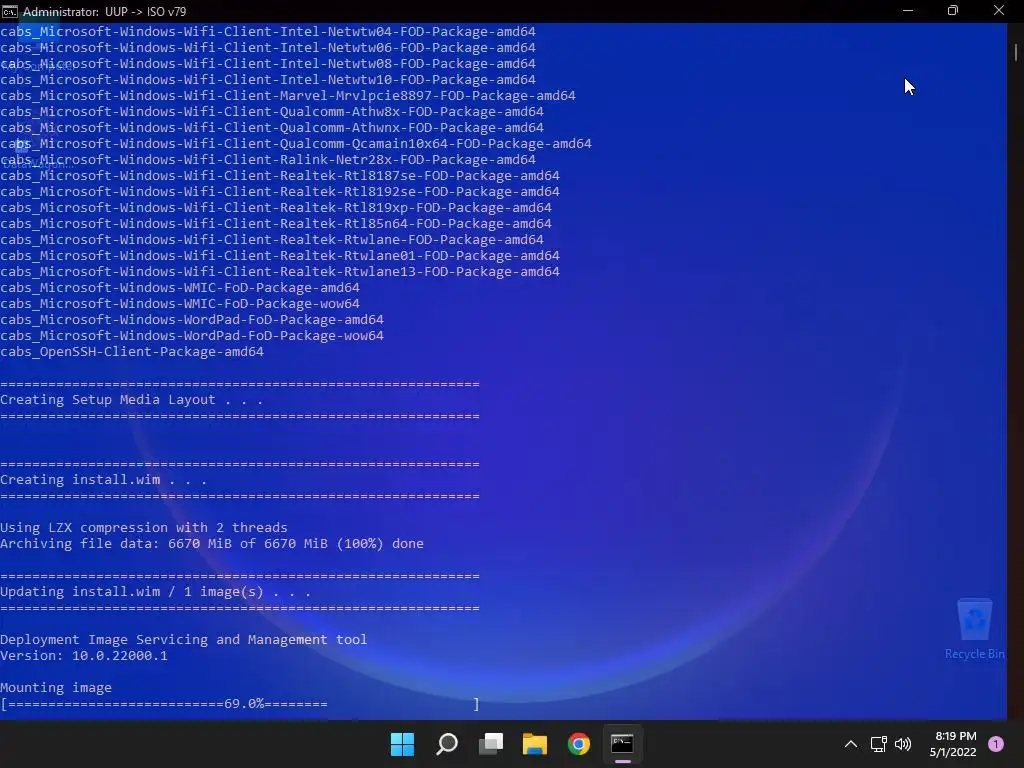Click the Qualcomm-Athw8x package line
The width and height of the screenshot is (1024, 768).
[x=272, y=112]
